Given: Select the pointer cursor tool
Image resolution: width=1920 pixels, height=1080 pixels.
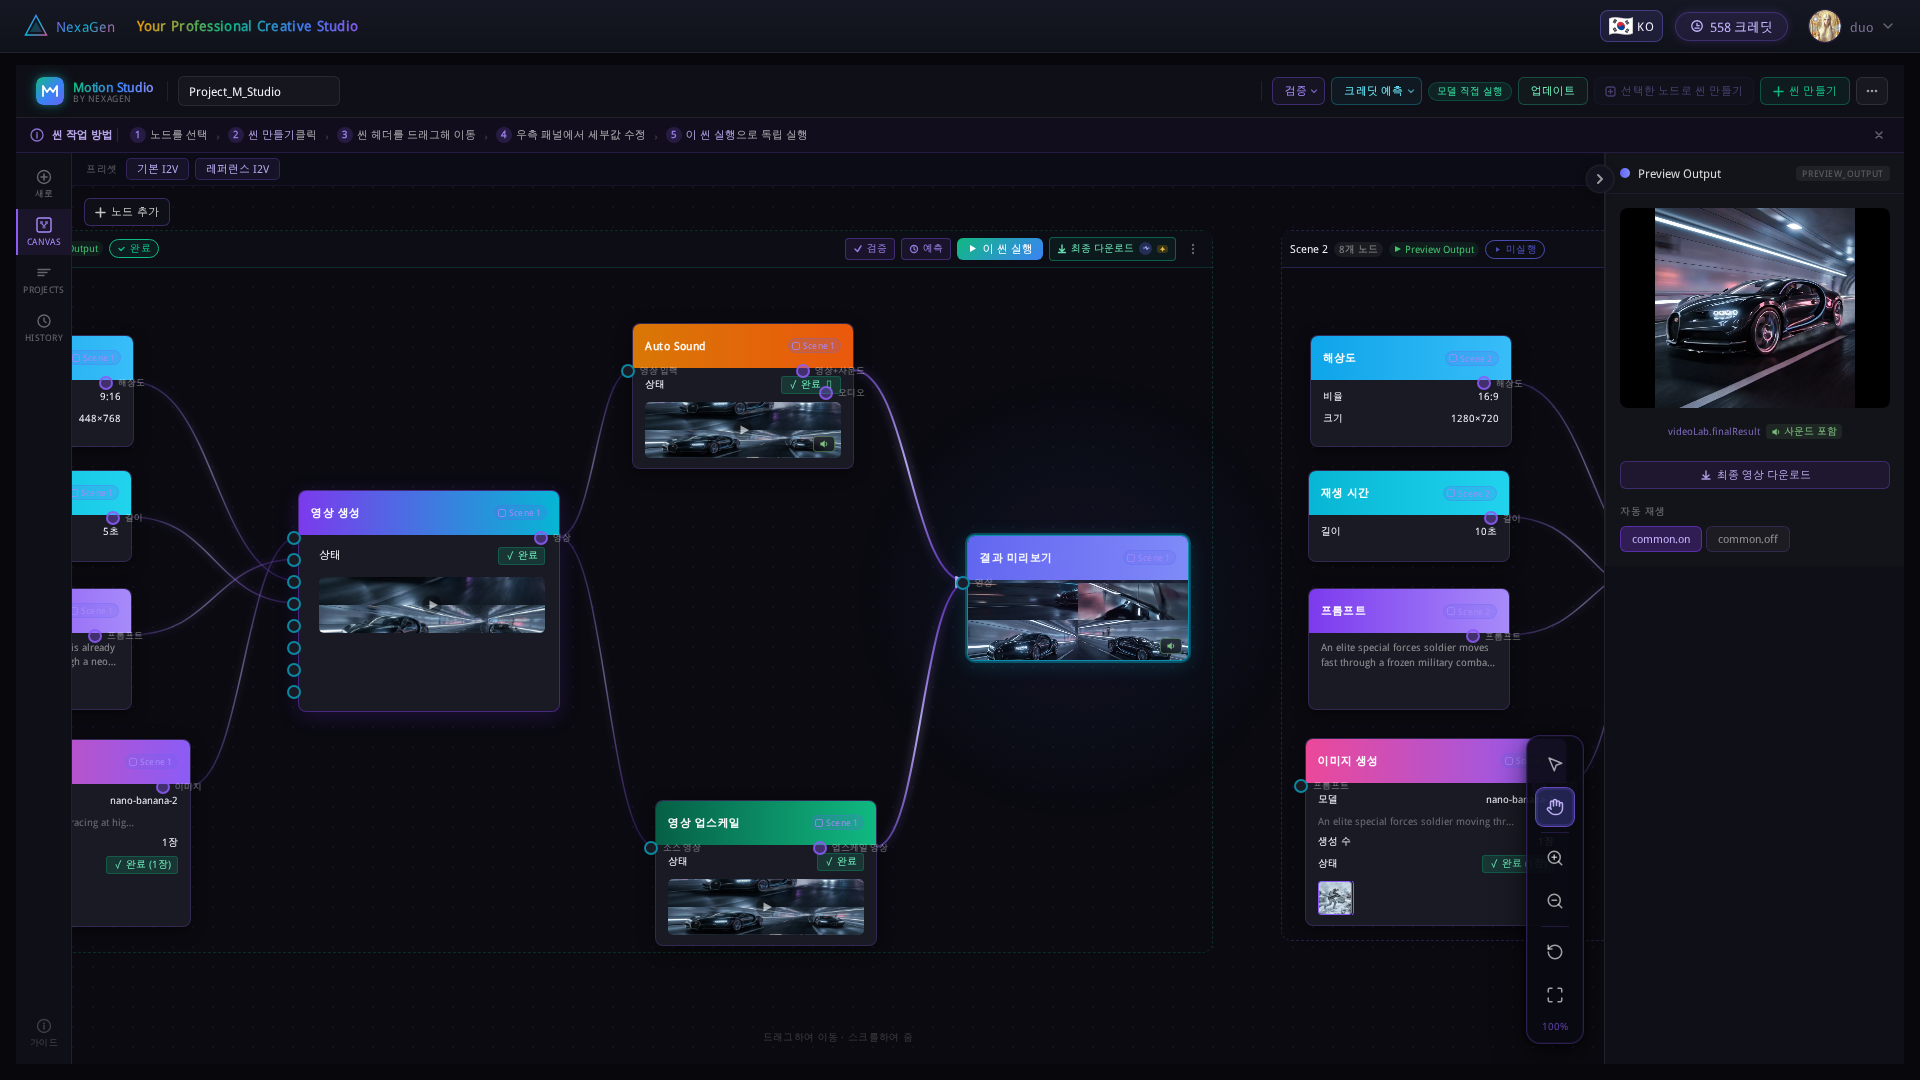Looking at the screenshot, I should (1555, 765).
